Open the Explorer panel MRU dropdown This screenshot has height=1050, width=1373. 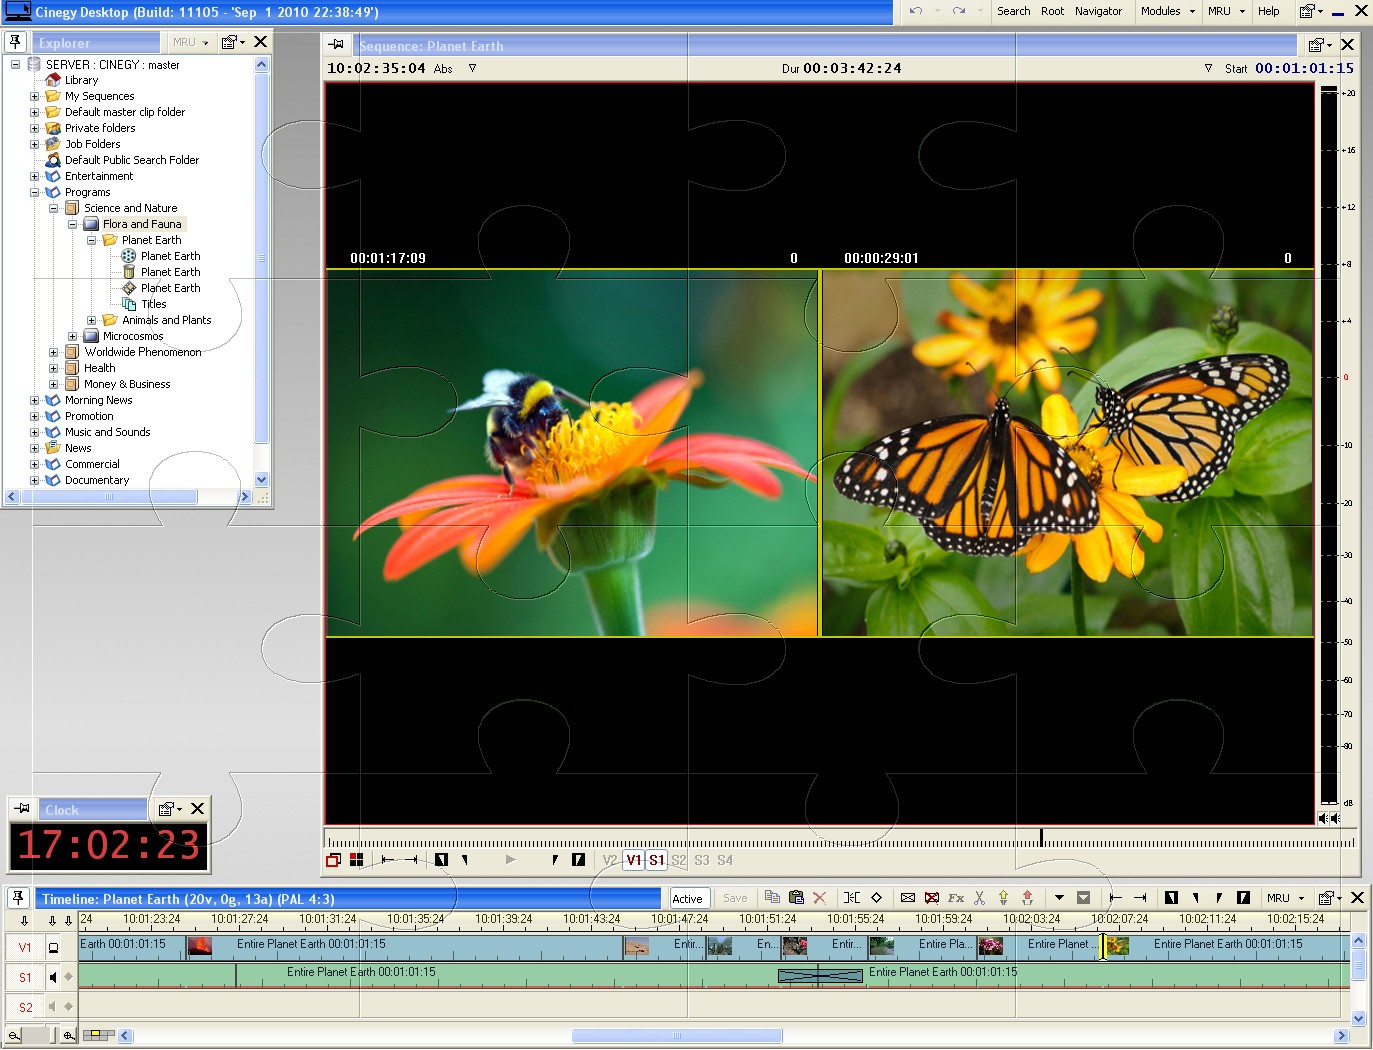click(x=190, y=42)
